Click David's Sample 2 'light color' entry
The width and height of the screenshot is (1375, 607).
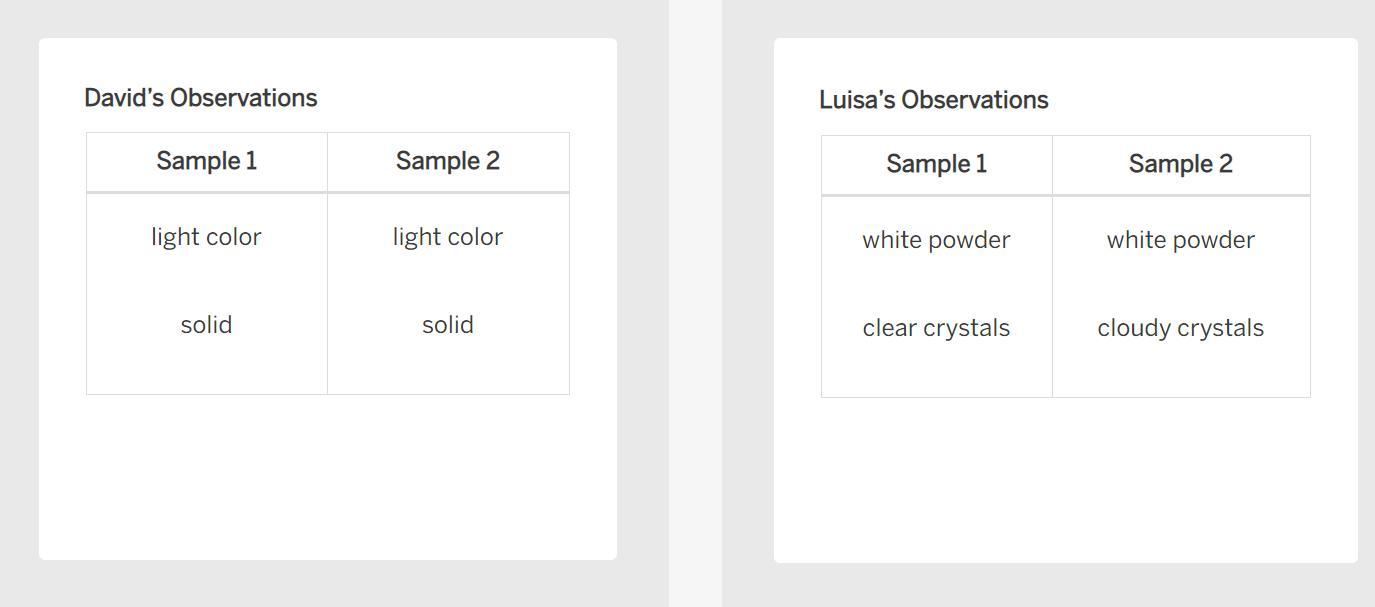point(447,237)
